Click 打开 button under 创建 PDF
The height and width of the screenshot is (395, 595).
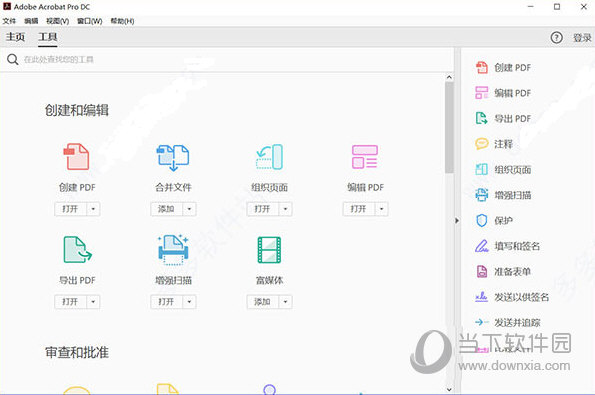pos(71,209)
